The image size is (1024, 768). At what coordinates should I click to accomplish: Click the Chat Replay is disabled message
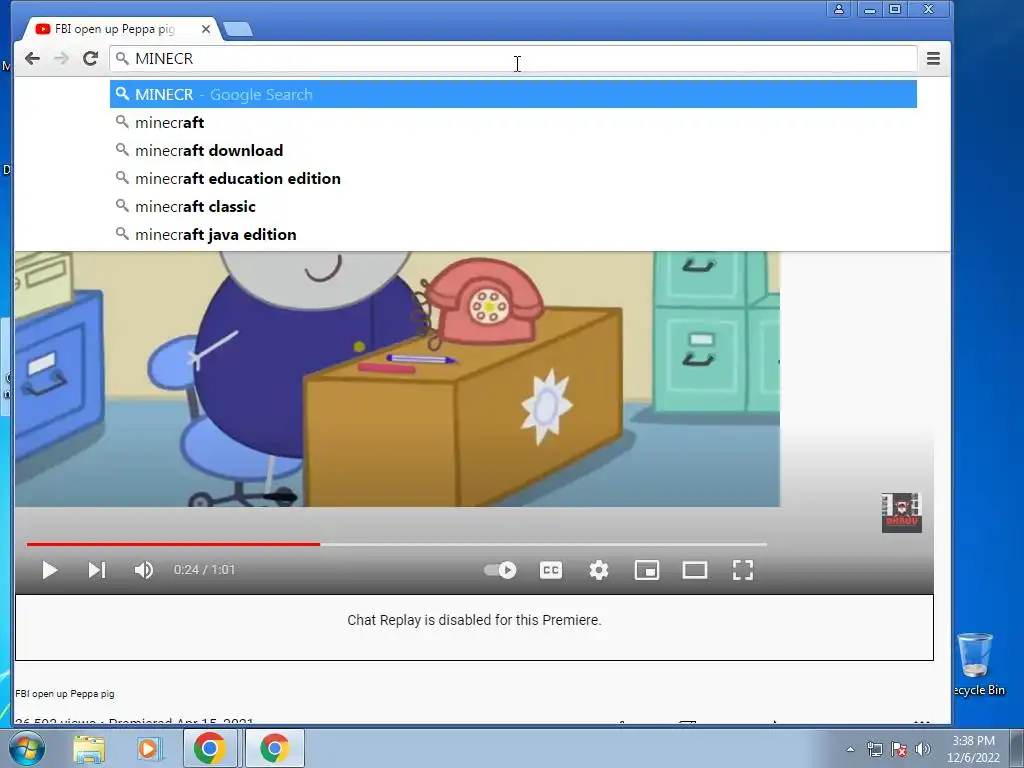pos(474,620)
